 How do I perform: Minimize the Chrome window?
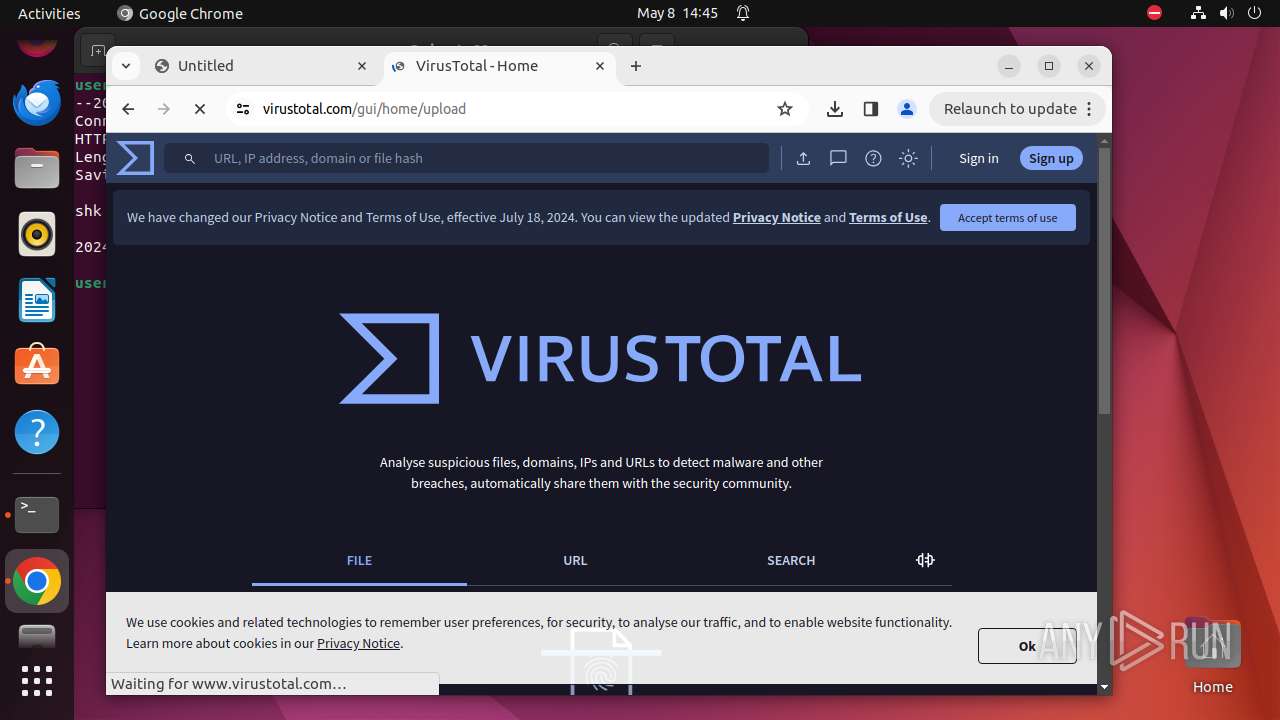pos(1009,66)
